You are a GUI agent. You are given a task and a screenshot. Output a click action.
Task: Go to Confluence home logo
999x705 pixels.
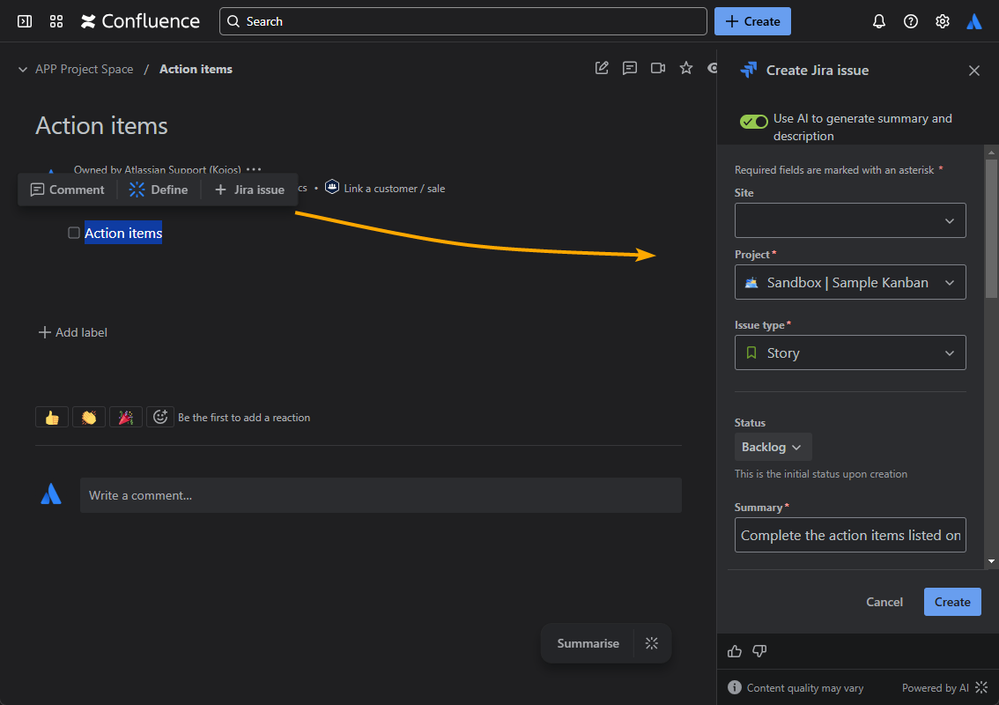140,22
